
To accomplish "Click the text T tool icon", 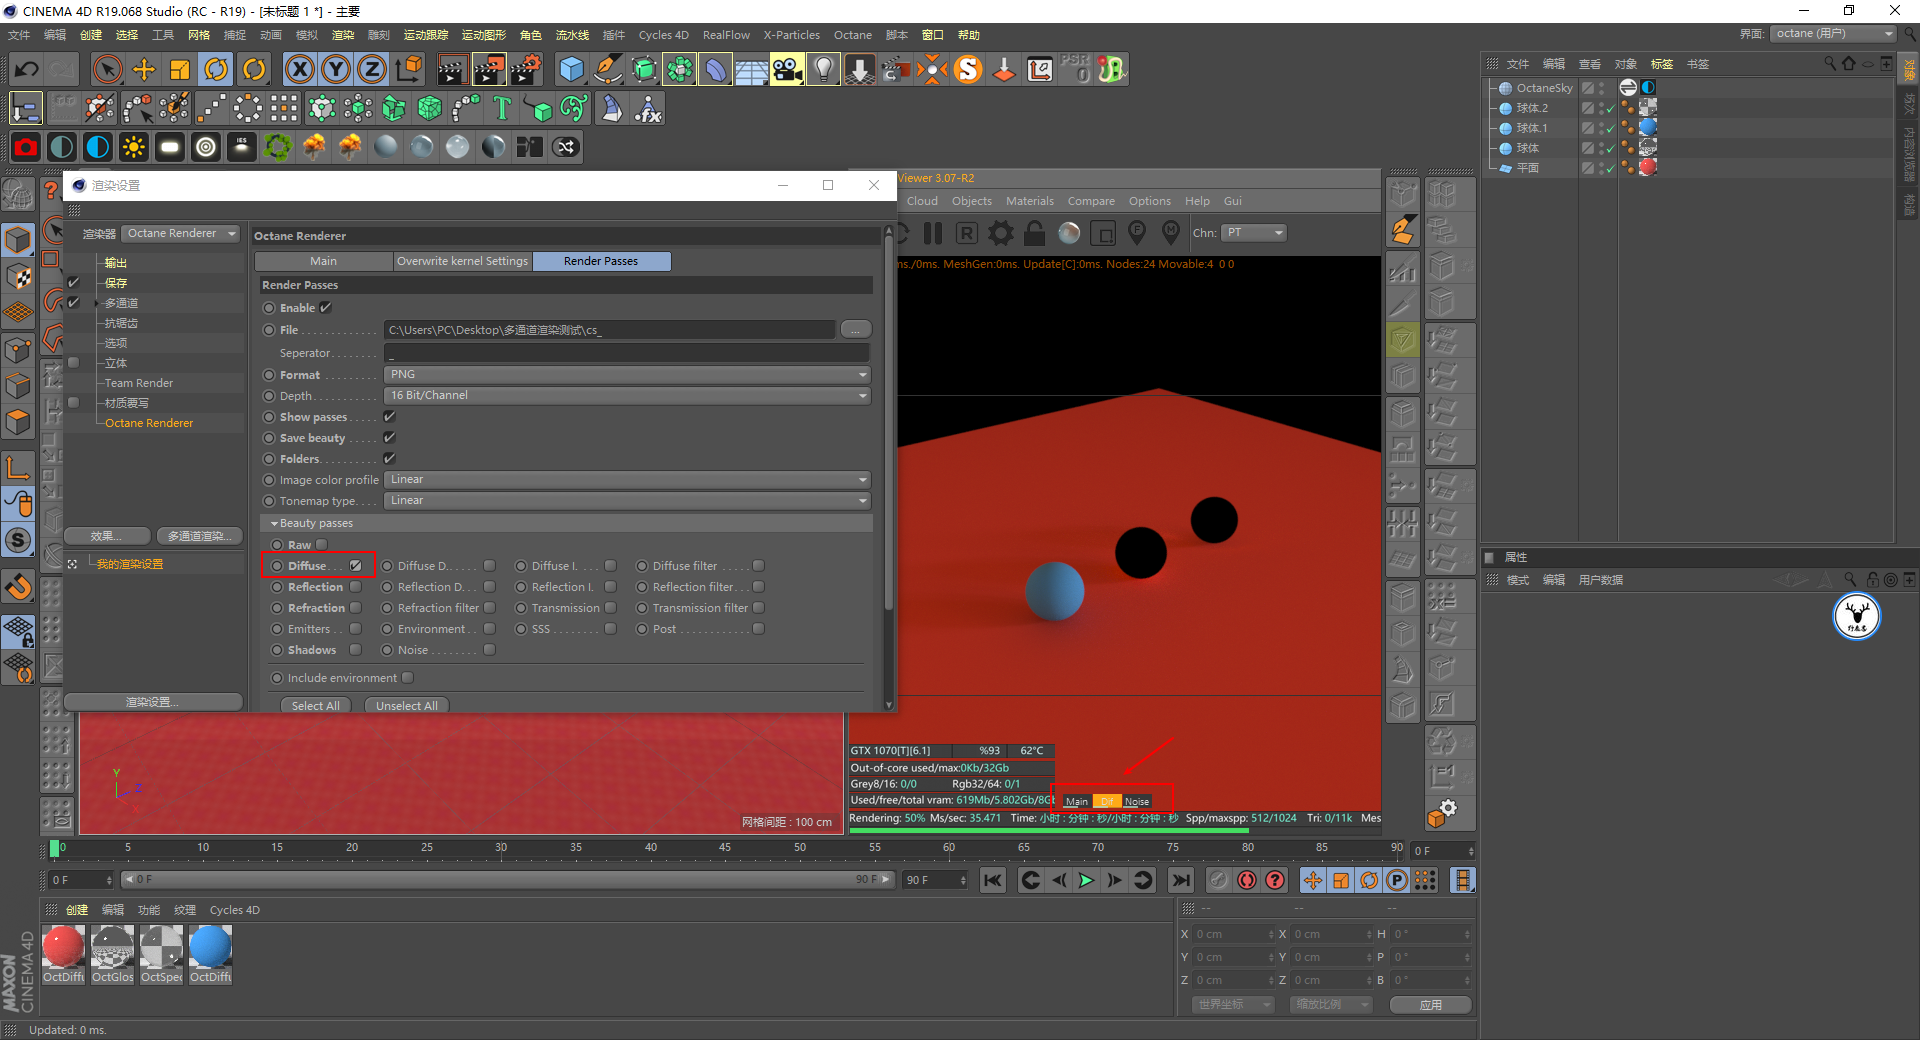I will (502, 108).
